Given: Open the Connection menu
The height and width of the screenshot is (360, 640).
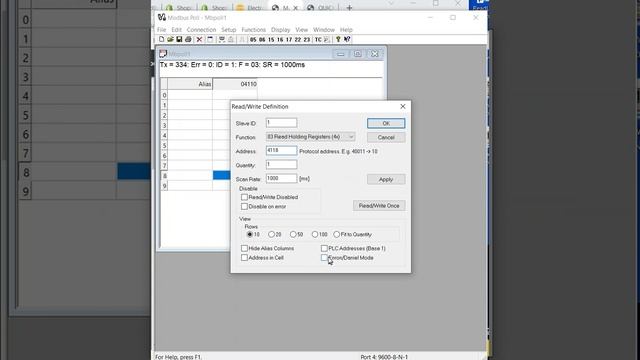Looking at the screenshot, I should pyautogui.click(x=201, y=30).
